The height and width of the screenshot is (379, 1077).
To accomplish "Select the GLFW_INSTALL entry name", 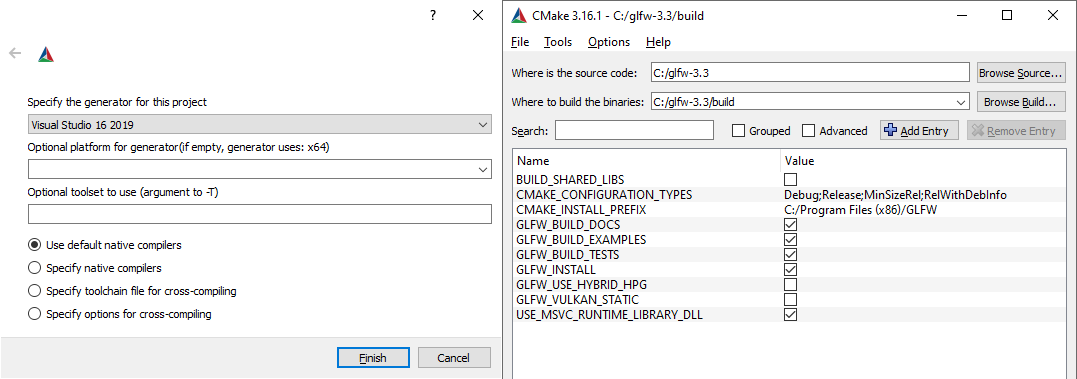I will point(556,271).
